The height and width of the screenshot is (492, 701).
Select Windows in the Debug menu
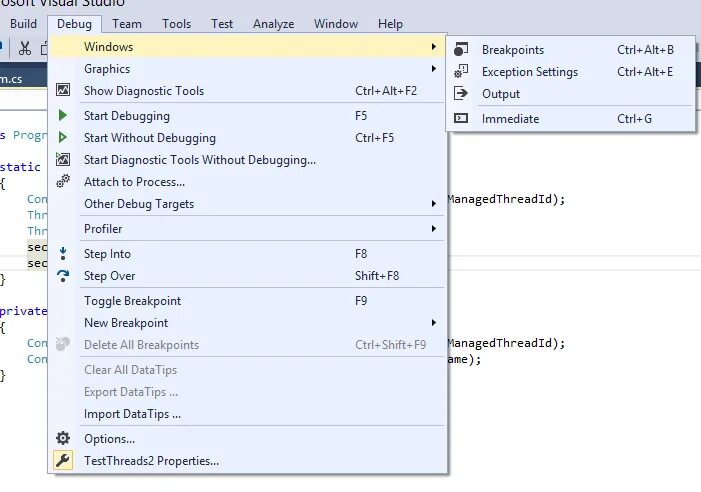247,46
